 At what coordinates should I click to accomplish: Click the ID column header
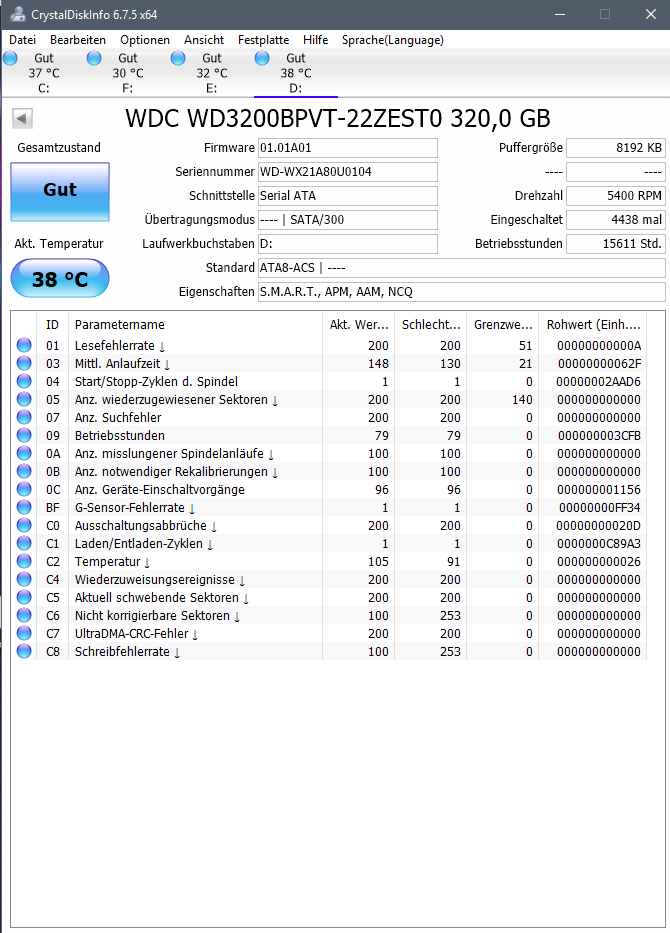point(52,324)
